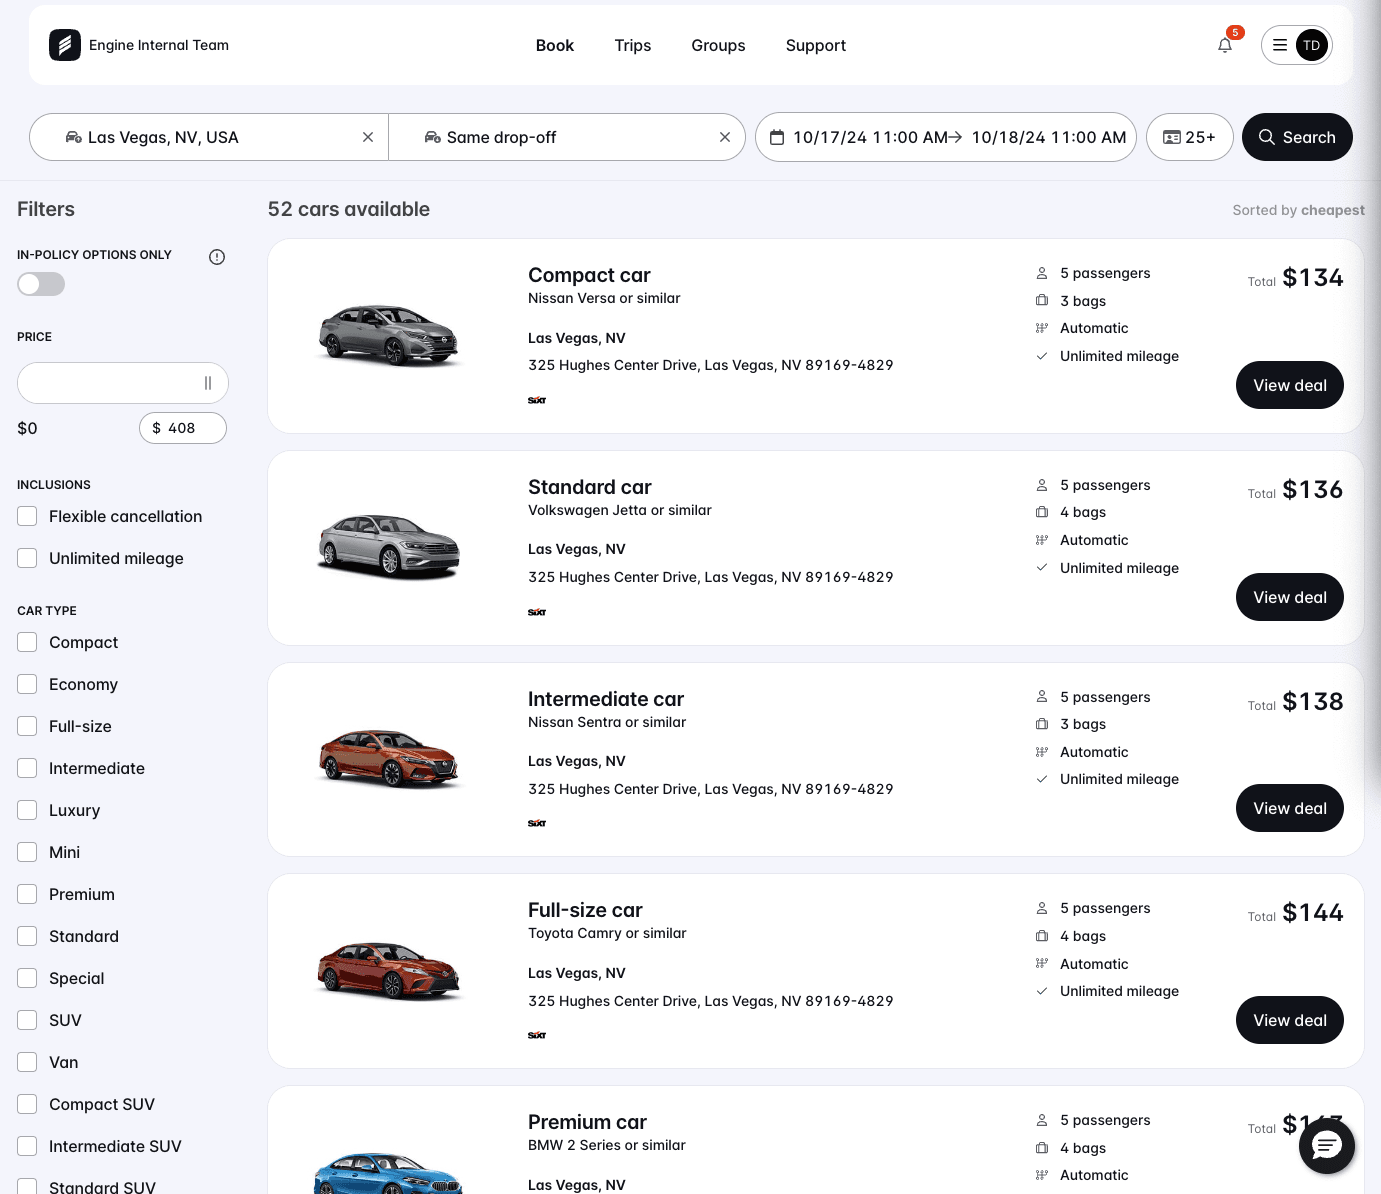Open the Groups navigation item
The width and height of the screenshot is (1381, 1194).
pos(718,45)
